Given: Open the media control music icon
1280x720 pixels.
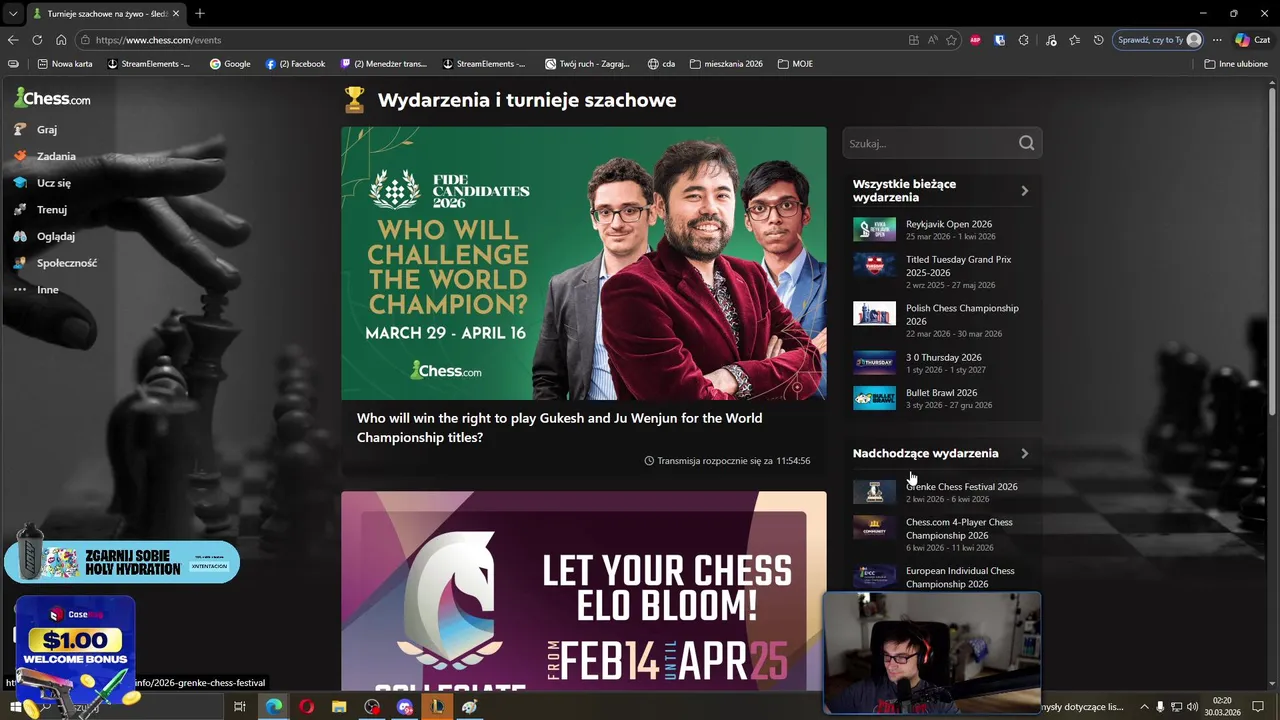Looking at the screenshot, I should [x=1050, y=40].
